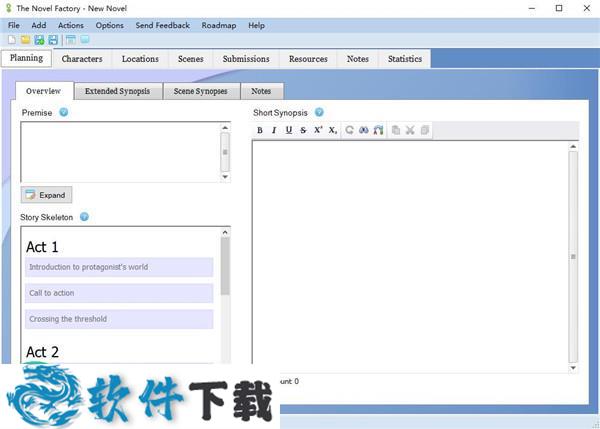Viewport: 600px width, 429px height.
Task: Open the Actions menu
Action: point(71,25)
